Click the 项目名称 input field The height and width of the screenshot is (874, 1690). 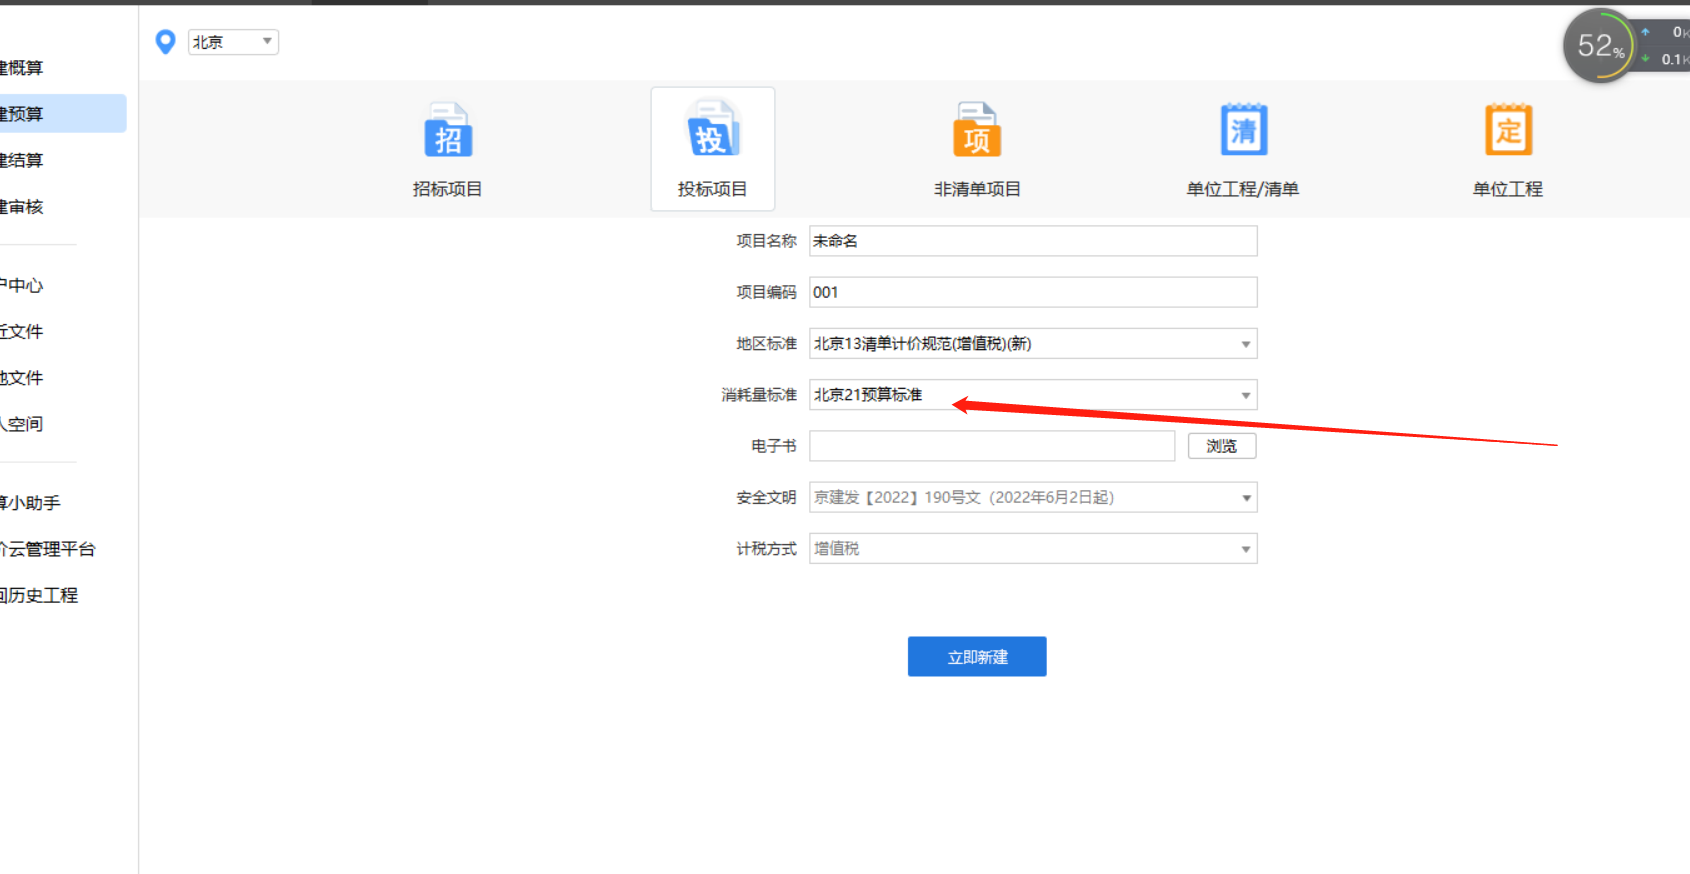pos(1033,241)
